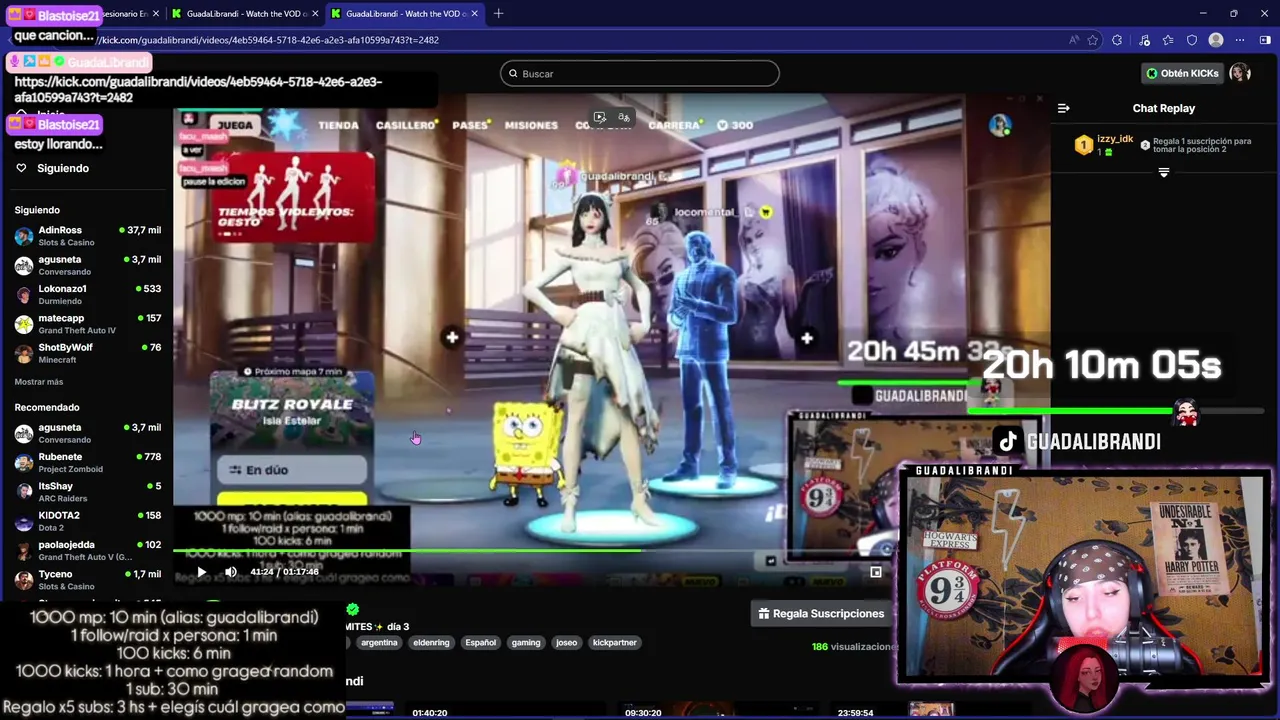
Task: Click the Regala Suscripciones button
Action: pos(821,613)
